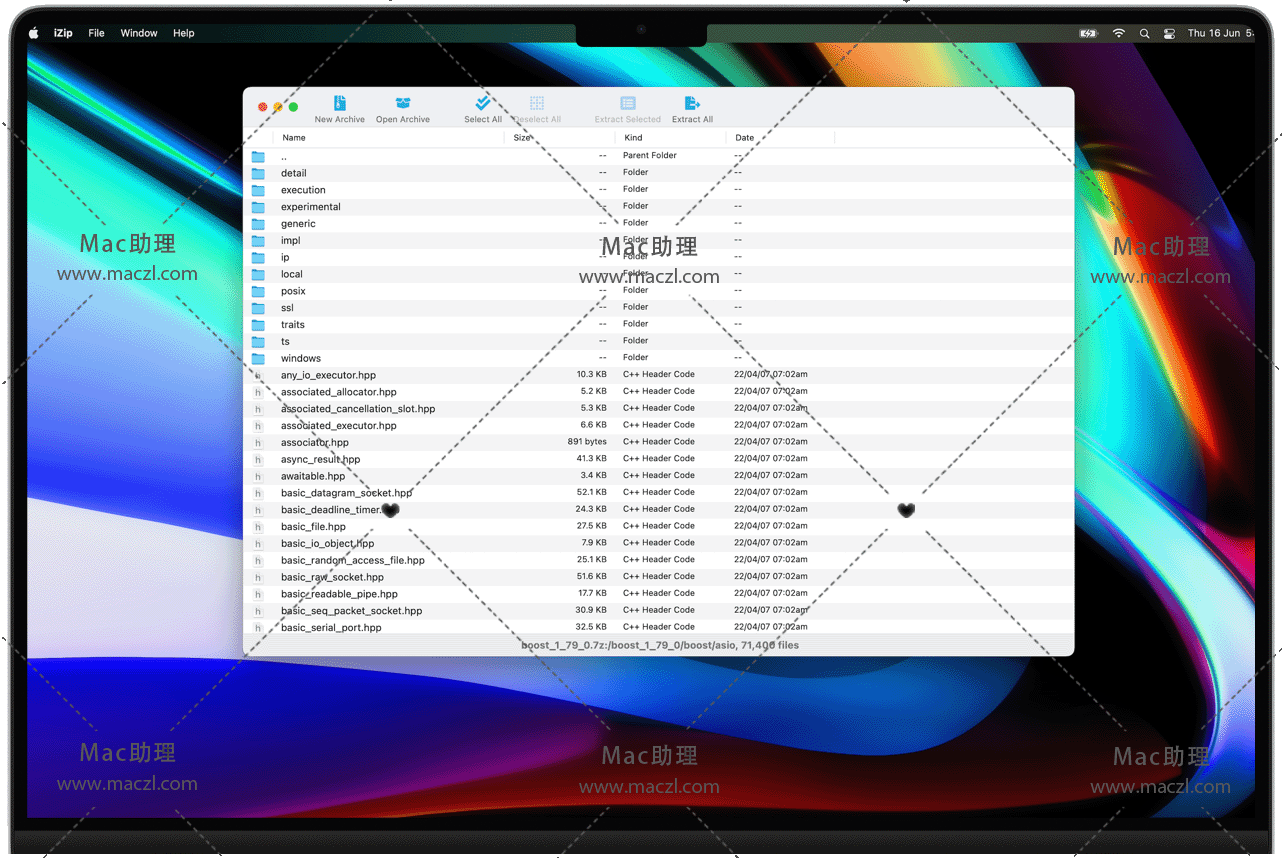Sort by the Kind column header
This screenshot has height=858, width=1282.
[x=671, y=138]
